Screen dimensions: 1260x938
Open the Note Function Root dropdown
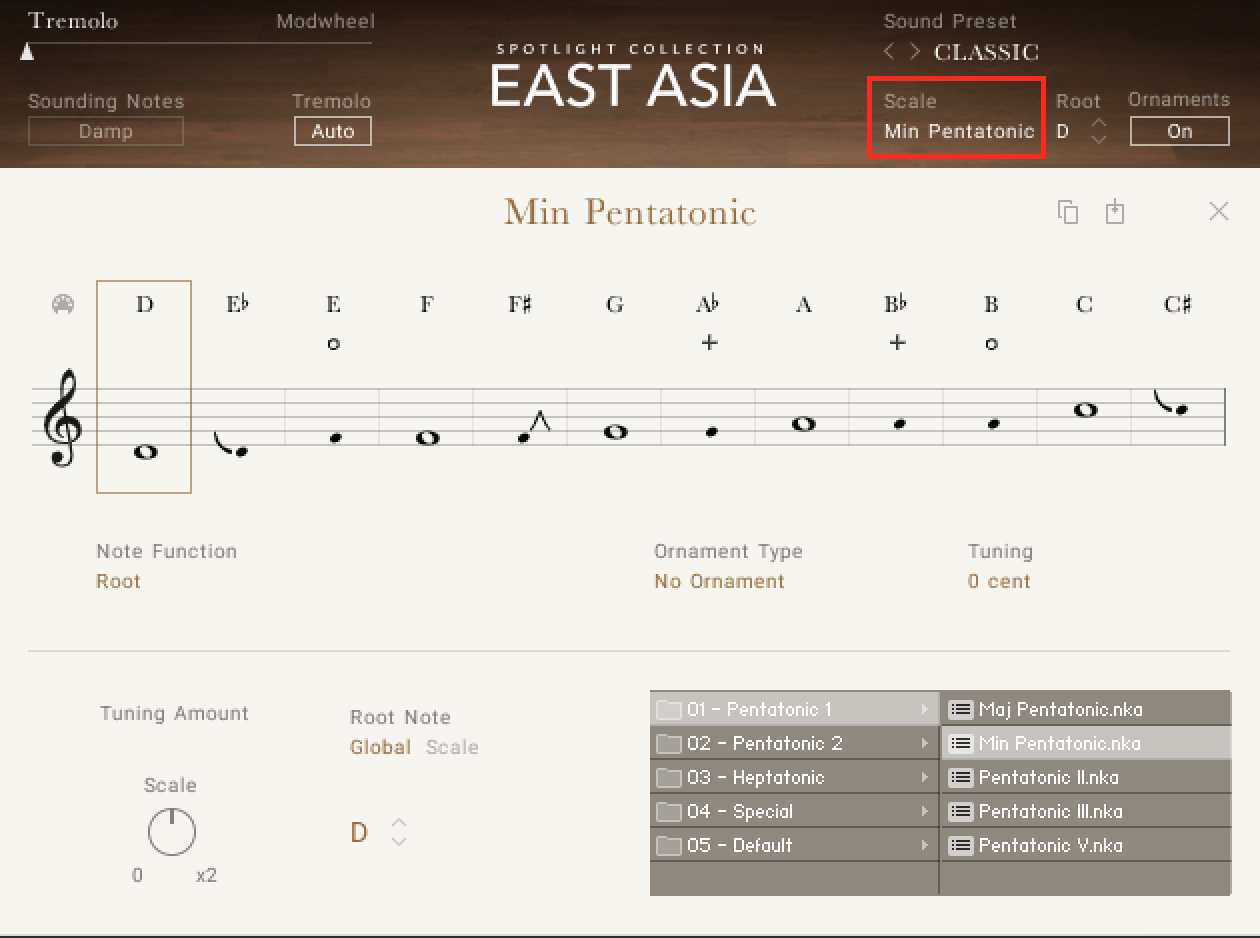click(x=118, y=581)
